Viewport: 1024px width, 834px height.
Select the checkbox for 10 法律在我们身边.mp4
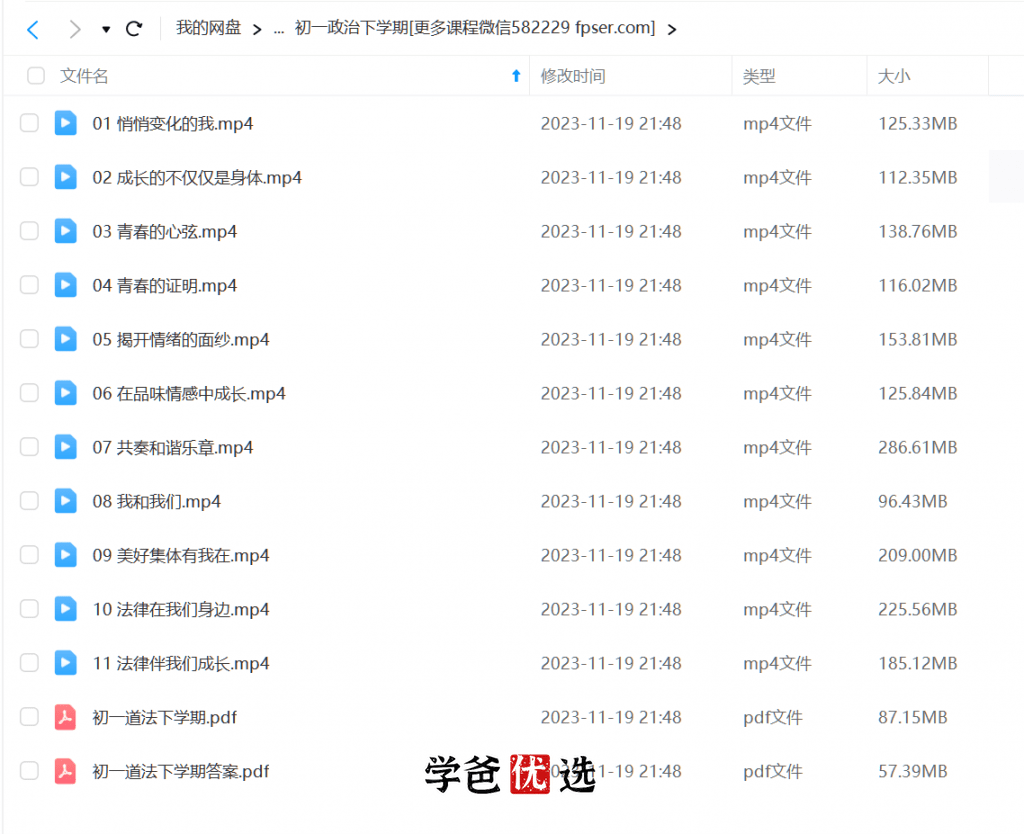[29, 609]
